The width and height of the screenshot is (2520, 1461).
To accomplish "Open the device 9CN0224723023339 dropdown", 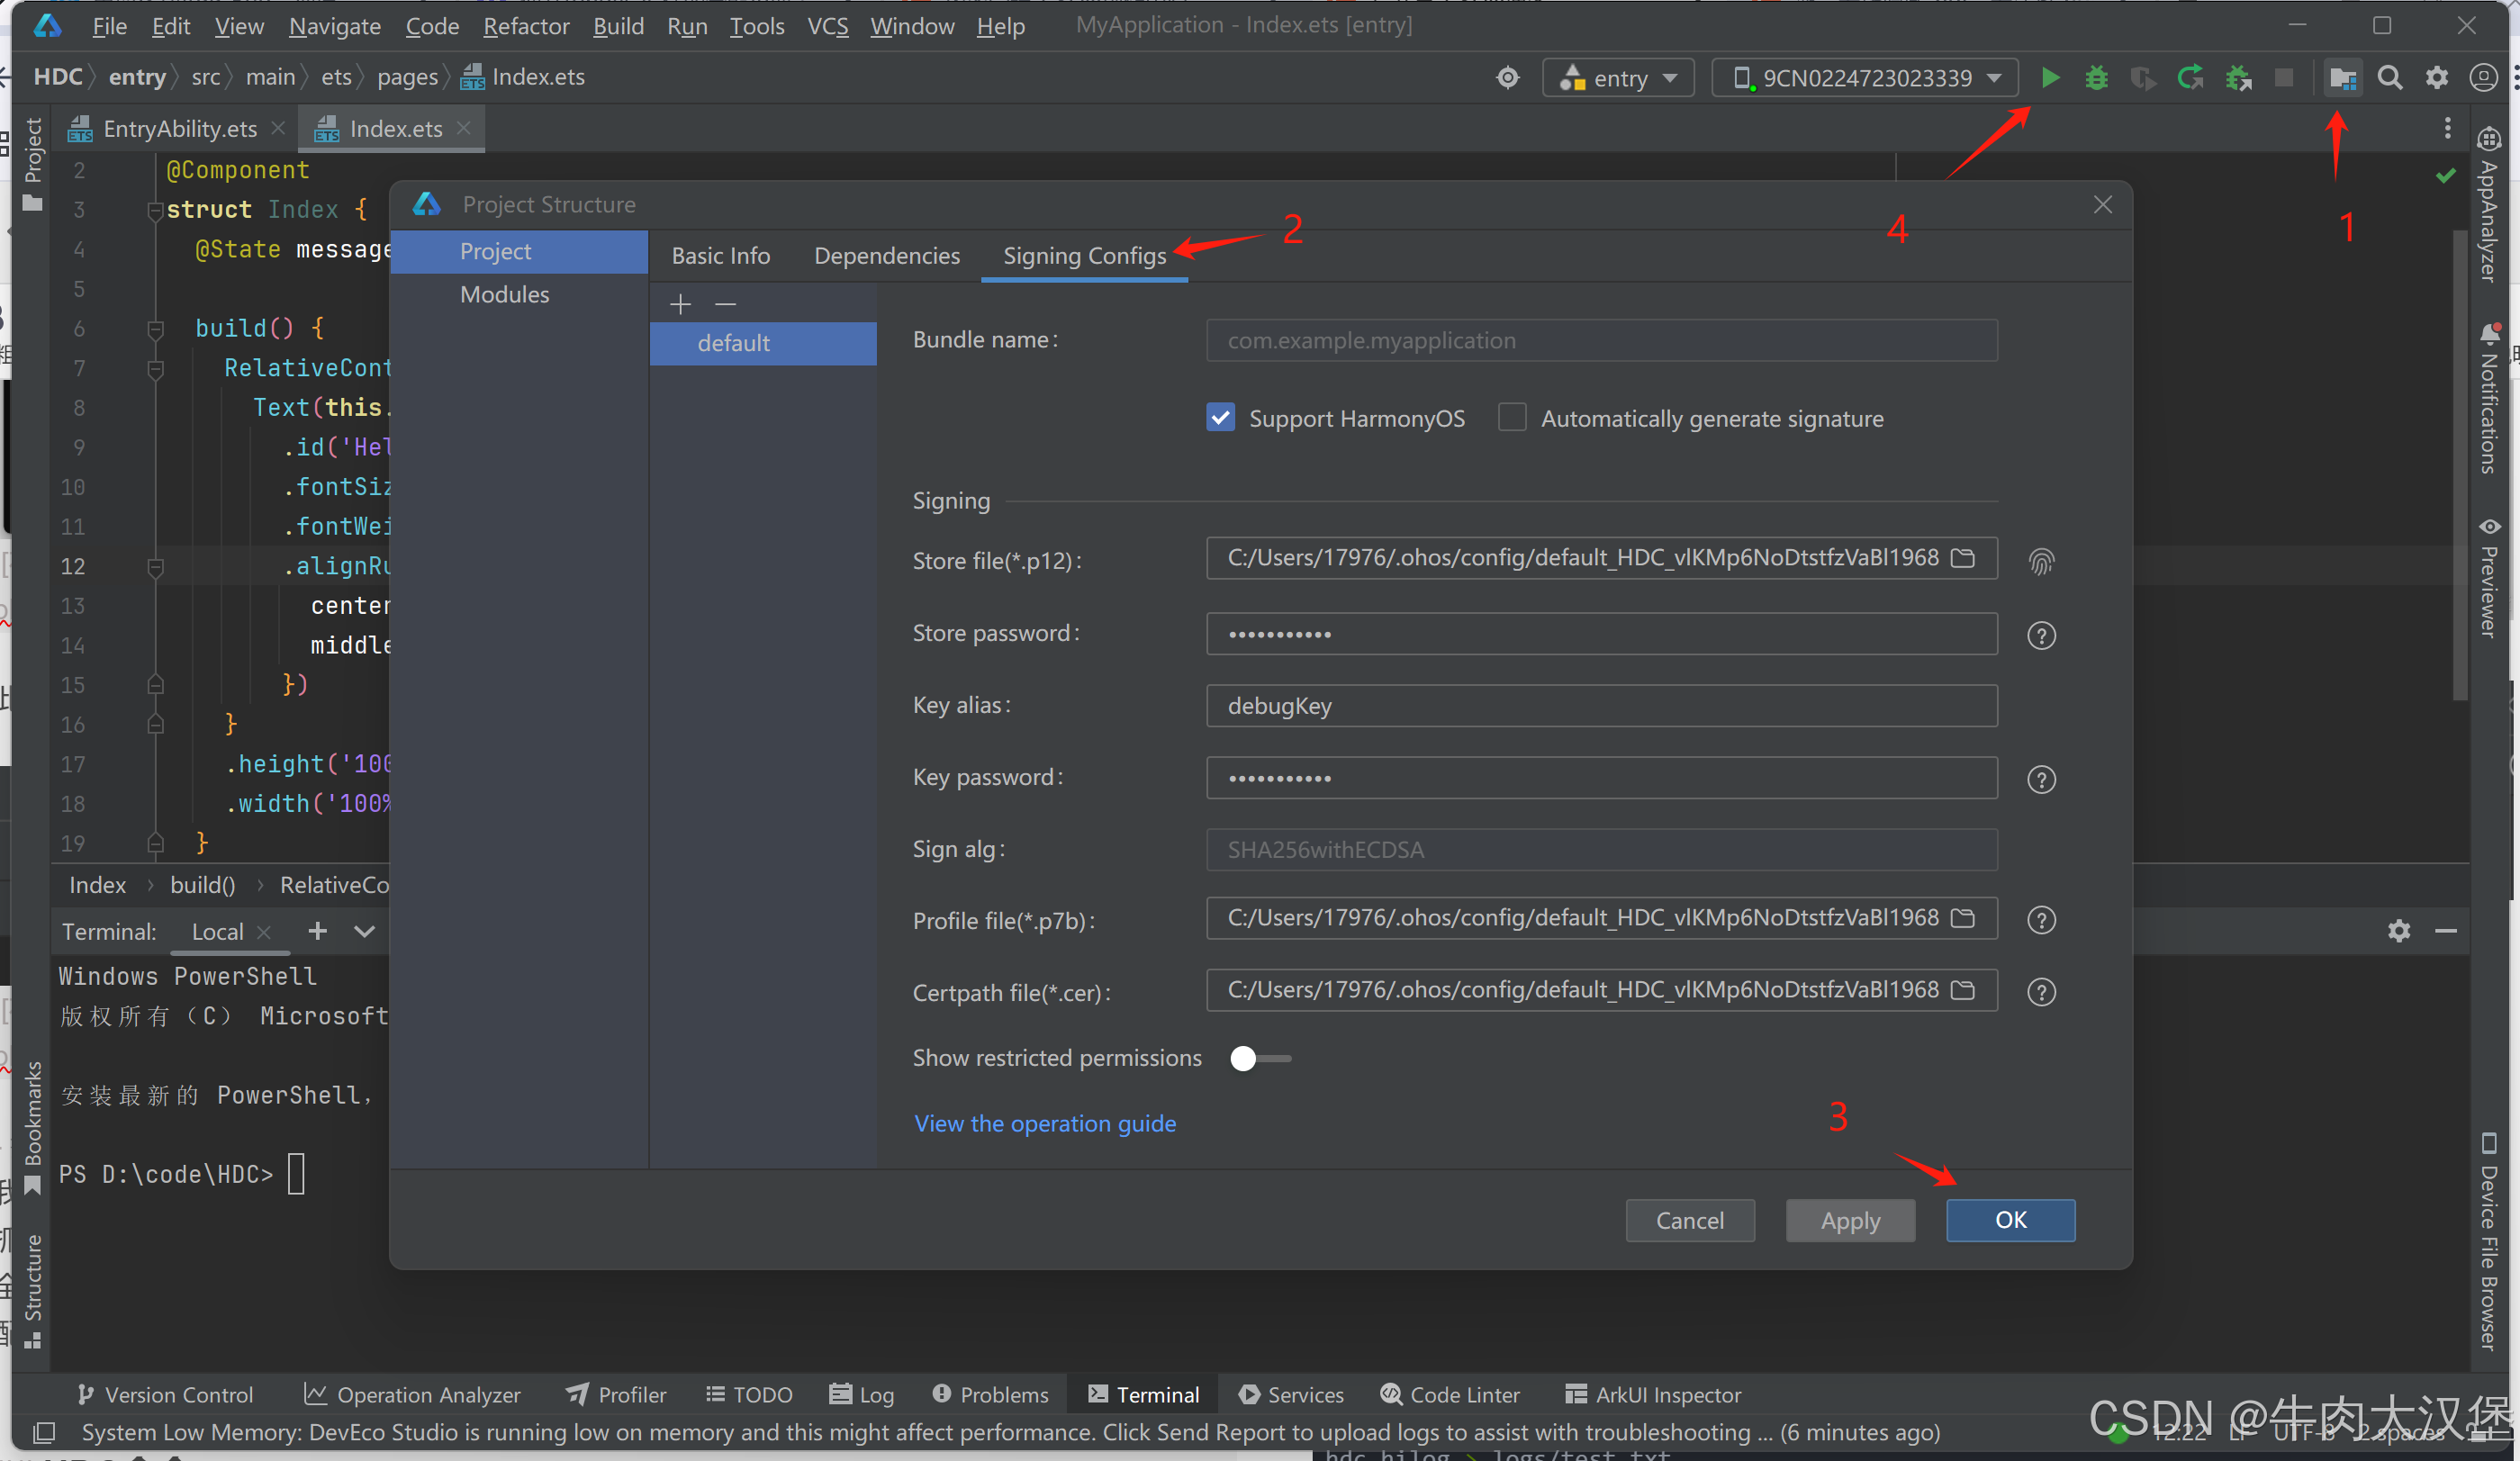I will [1865, 78].
